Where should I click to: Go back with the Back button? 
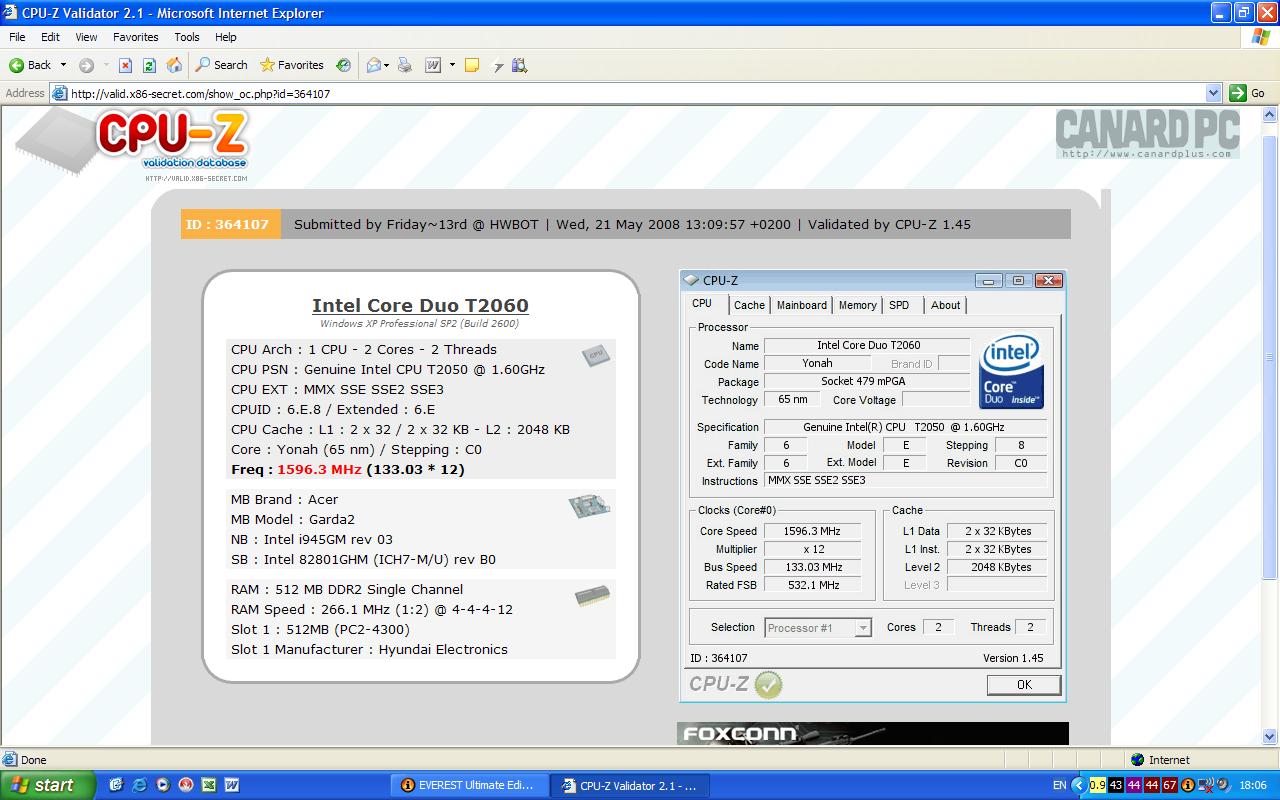pos(30,65)
